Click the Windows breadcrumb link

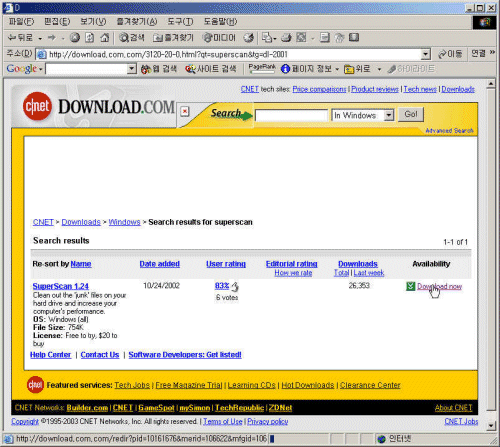124,222
